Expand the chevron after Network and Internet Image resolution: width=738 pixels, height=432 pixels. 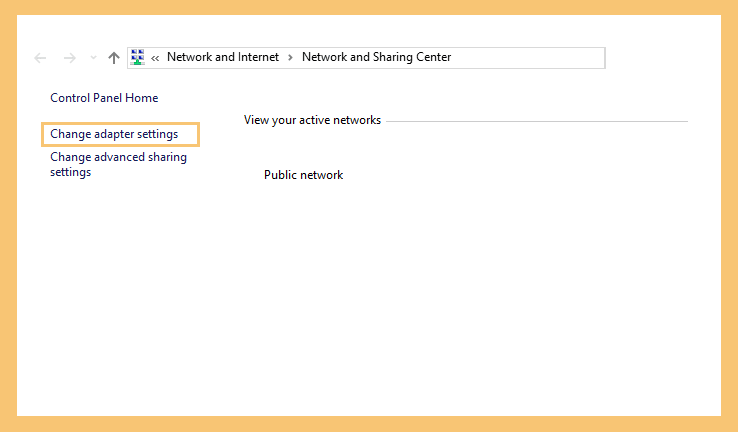point(290,57)
